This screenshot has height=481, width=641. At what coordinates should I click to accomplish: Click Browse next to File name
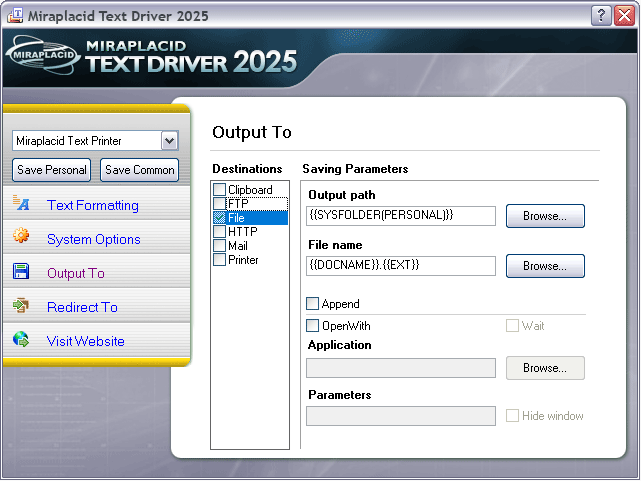click(545, 266)
